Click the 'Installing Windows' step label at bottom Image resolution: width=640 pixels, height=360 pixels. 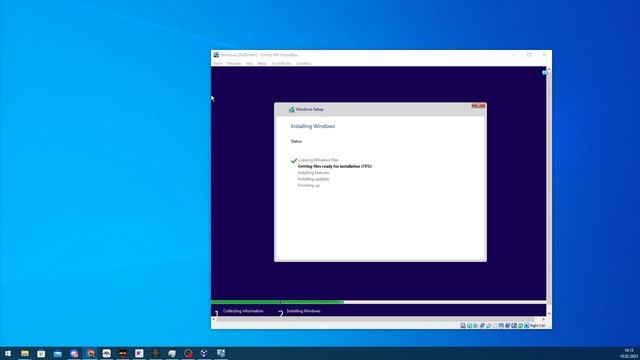tap(303, 311)
